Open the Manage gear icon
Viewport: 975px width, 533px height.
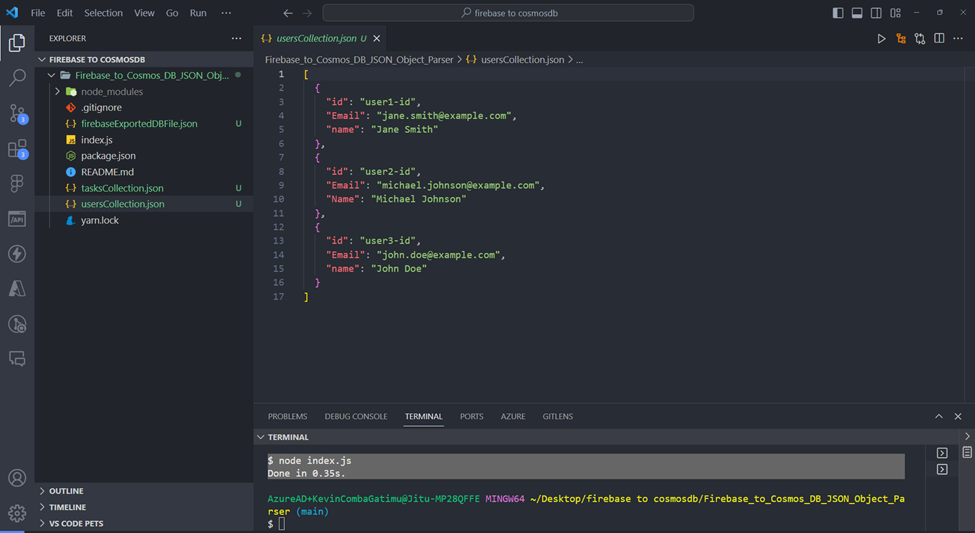point(17,513)
